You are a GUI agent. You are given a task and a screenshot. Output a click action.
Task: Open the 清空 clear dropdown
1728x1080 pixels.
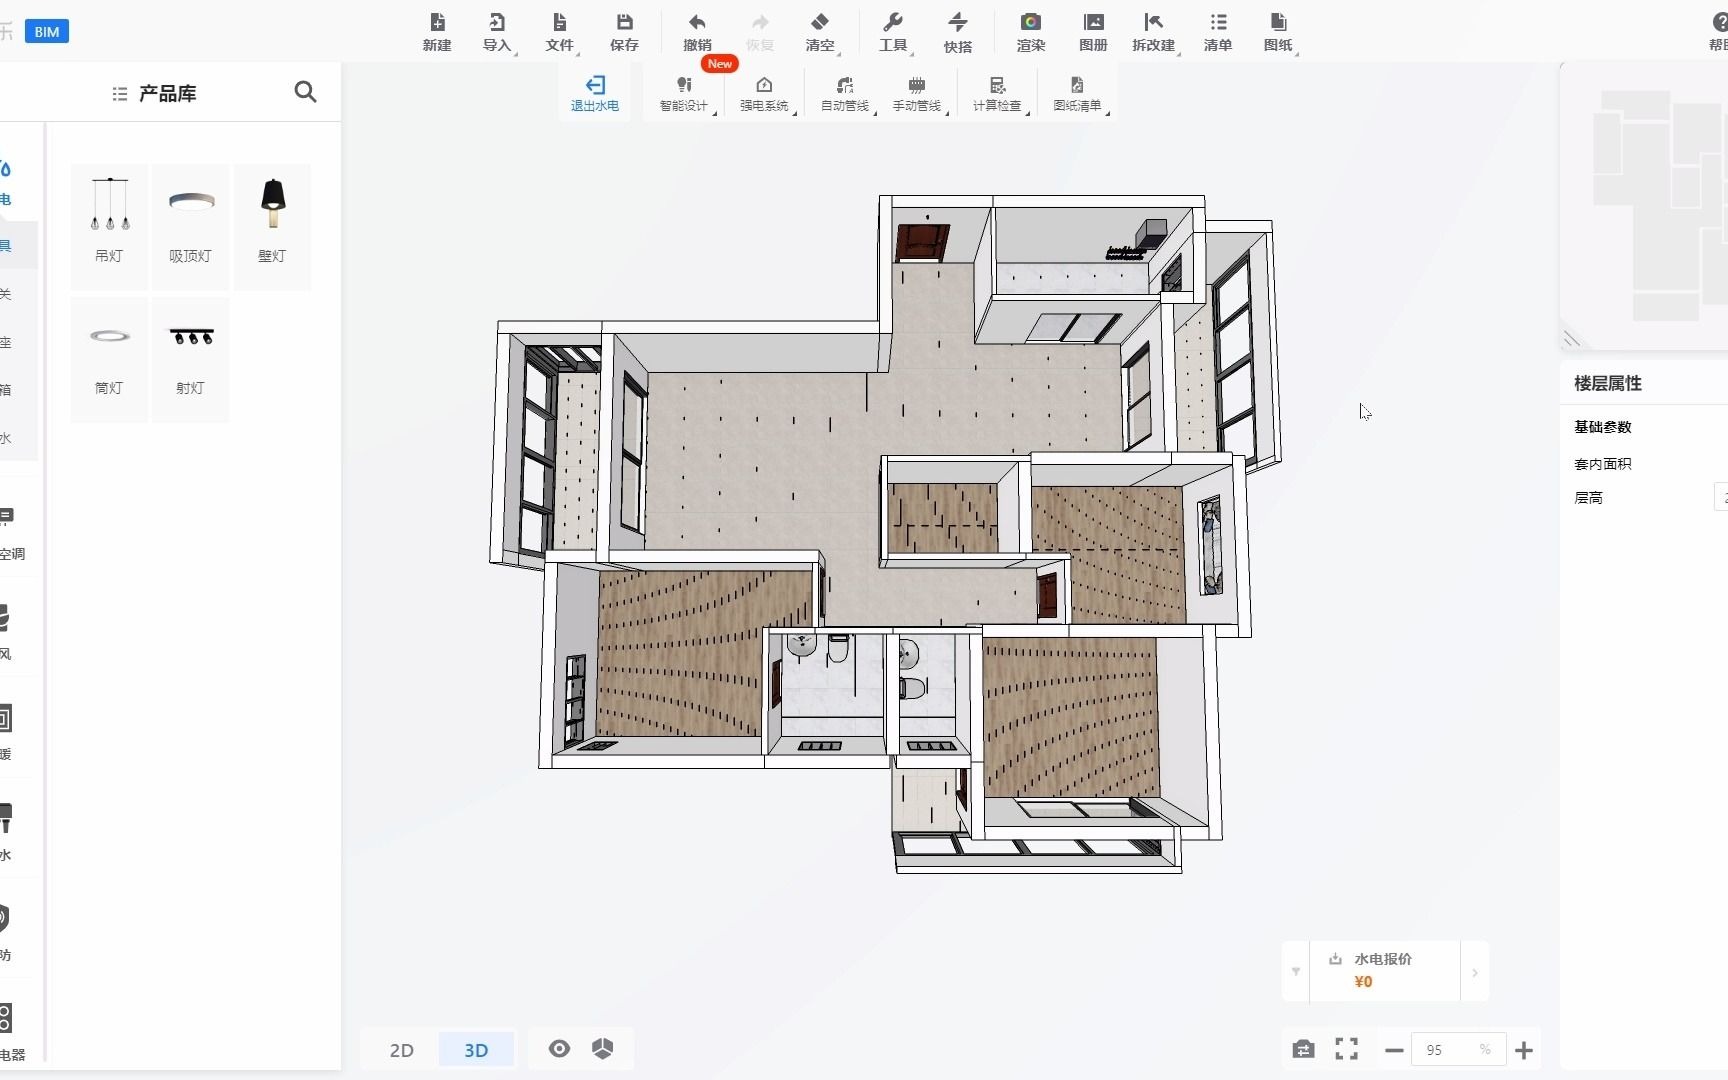pos(820,32)
